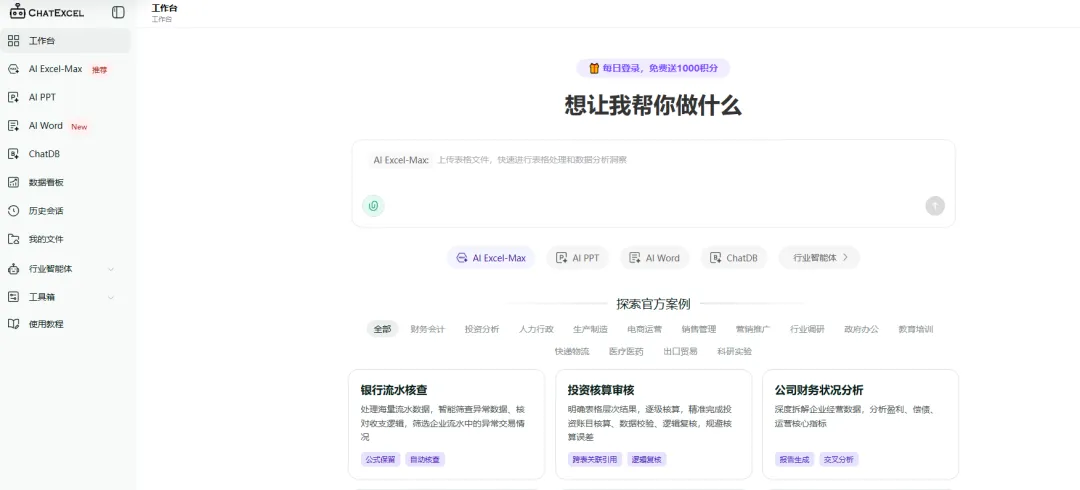This screenshot has width=1080, height=490.
Task: Select the 科研实验 case category tab
Action: [x=735, y=351]
